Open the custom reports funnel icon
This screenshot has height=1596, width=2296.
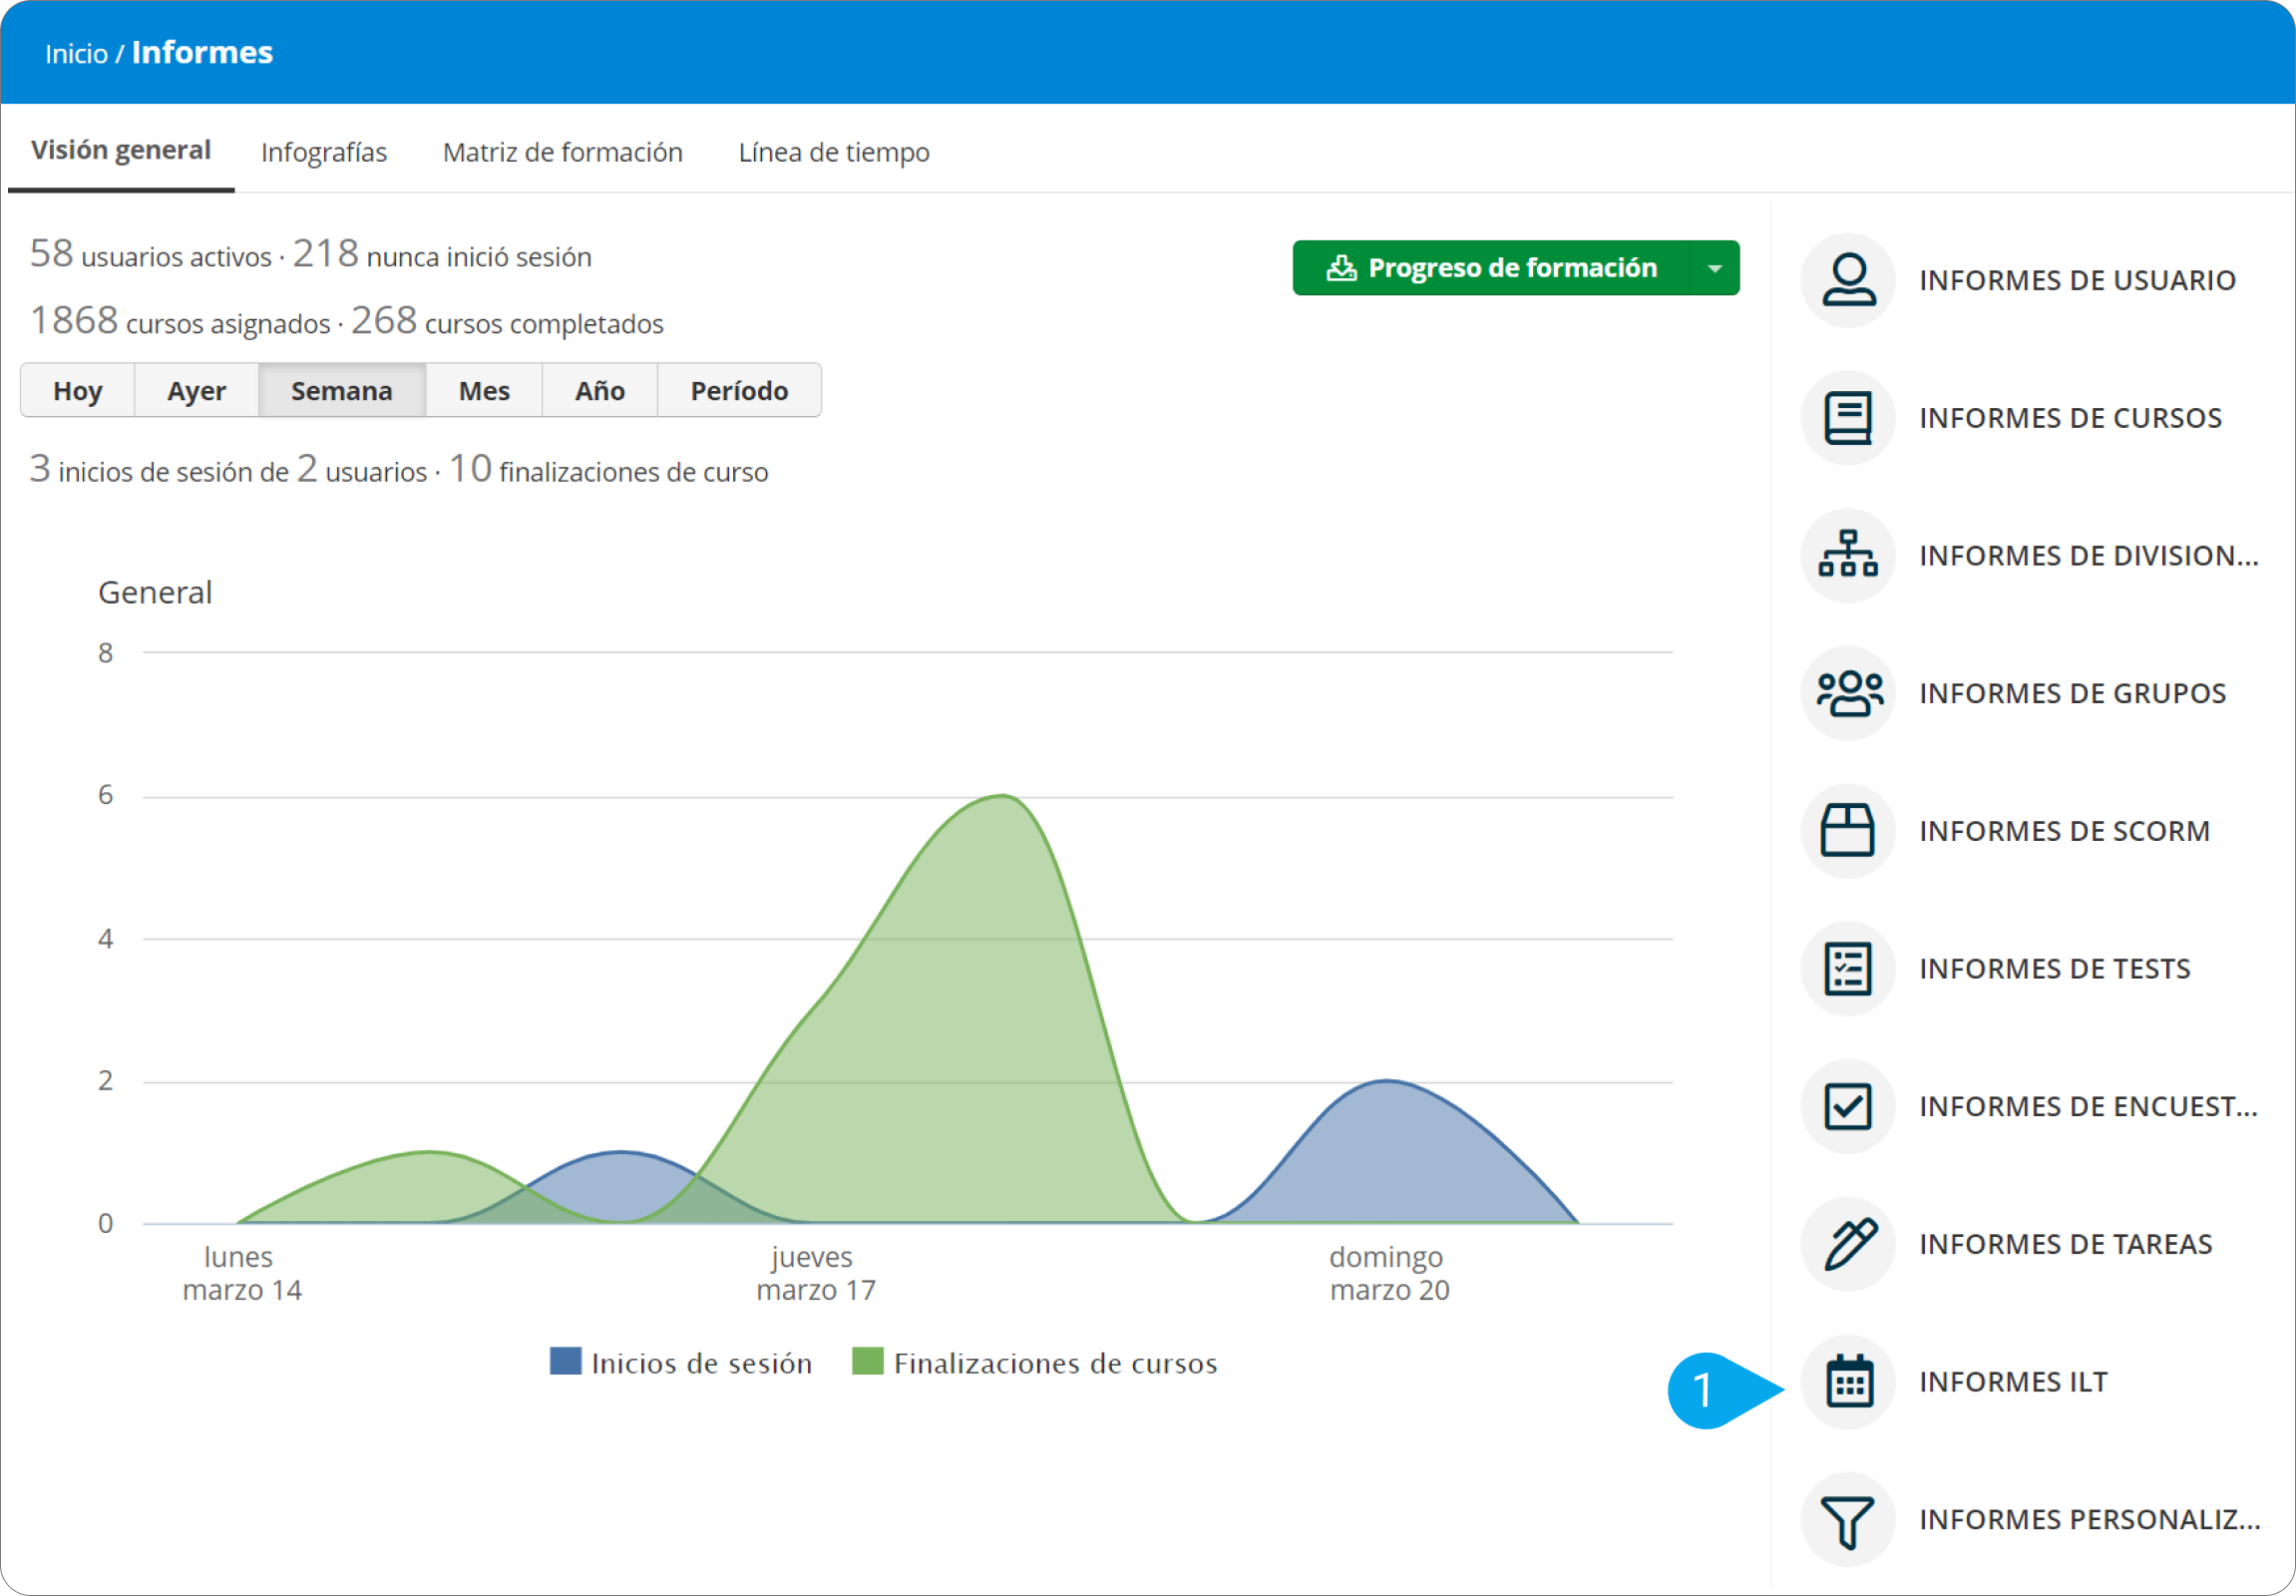[x=1848, y=1520]
